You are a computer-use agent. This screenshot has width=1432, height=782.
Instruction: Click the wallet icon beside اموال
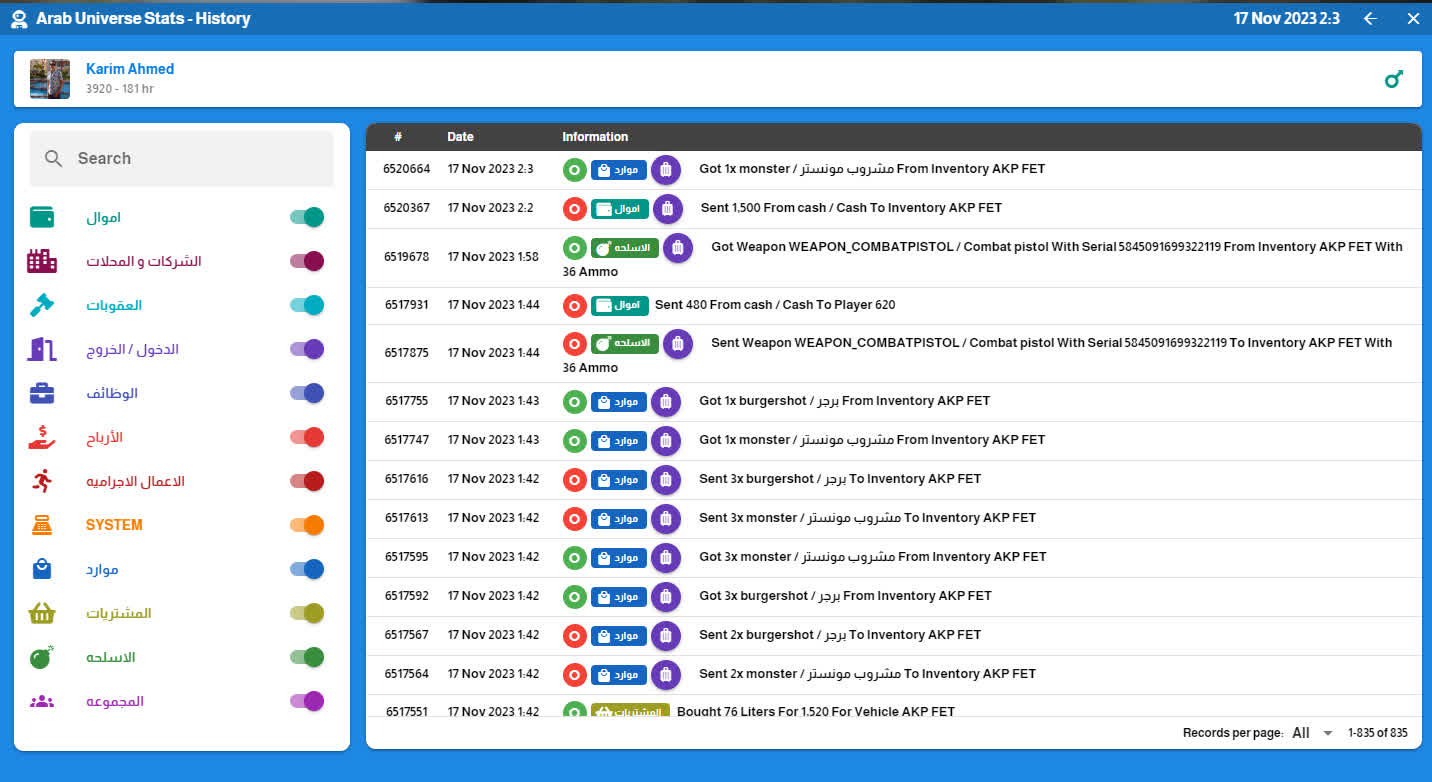[x=42, y=217]
